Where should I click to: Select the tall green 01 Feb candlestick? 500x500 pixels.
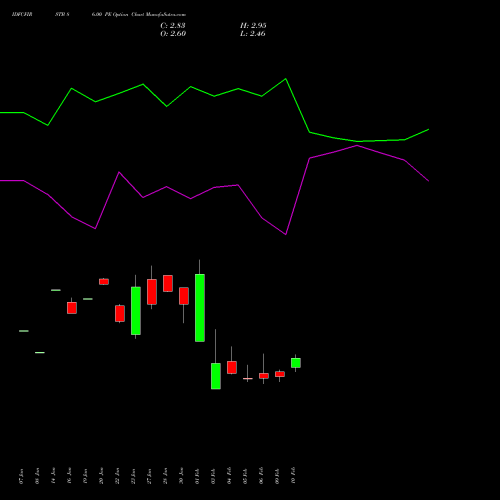tap(200, 308)
